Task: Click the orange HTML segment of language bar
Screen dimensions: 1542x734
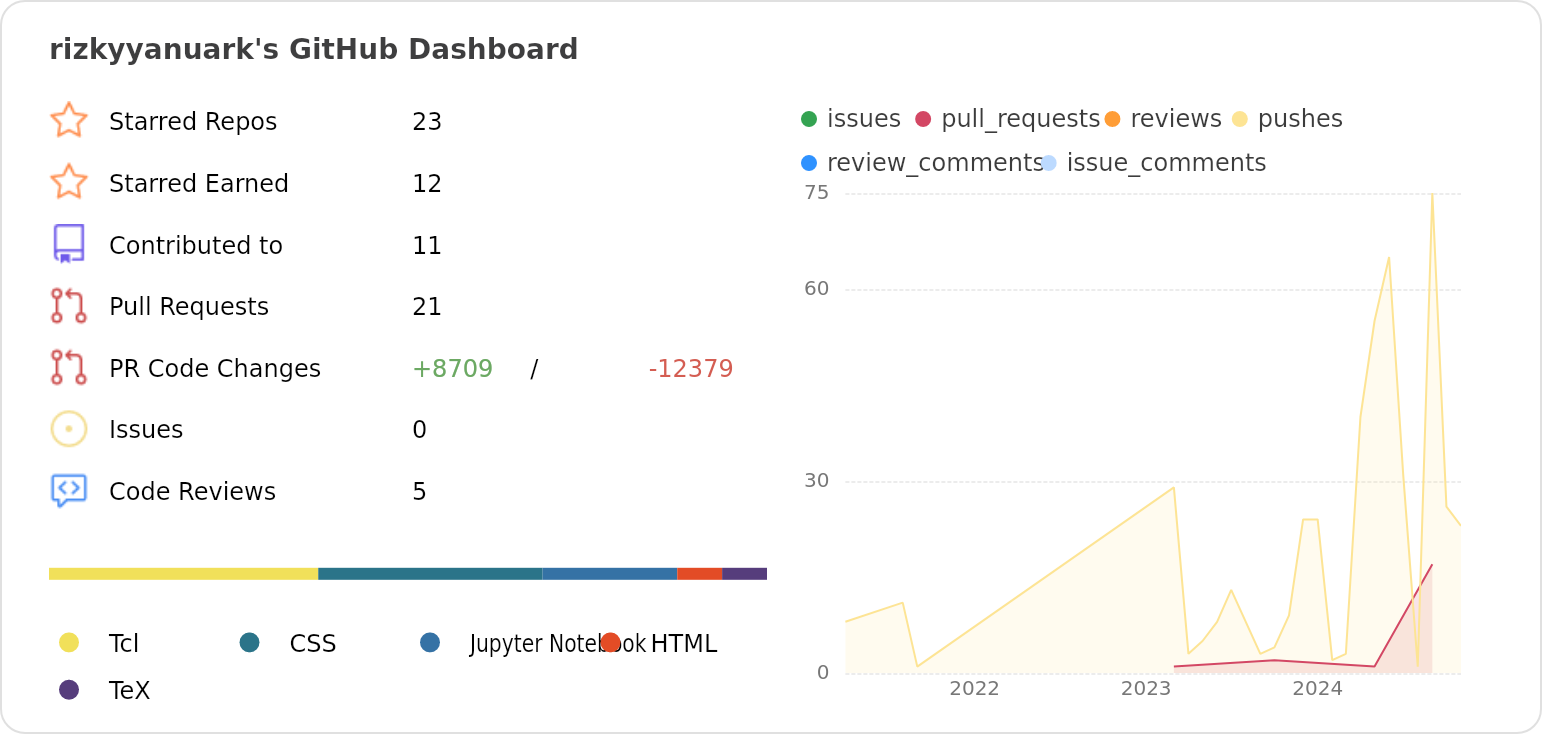Action: (700, 574)
